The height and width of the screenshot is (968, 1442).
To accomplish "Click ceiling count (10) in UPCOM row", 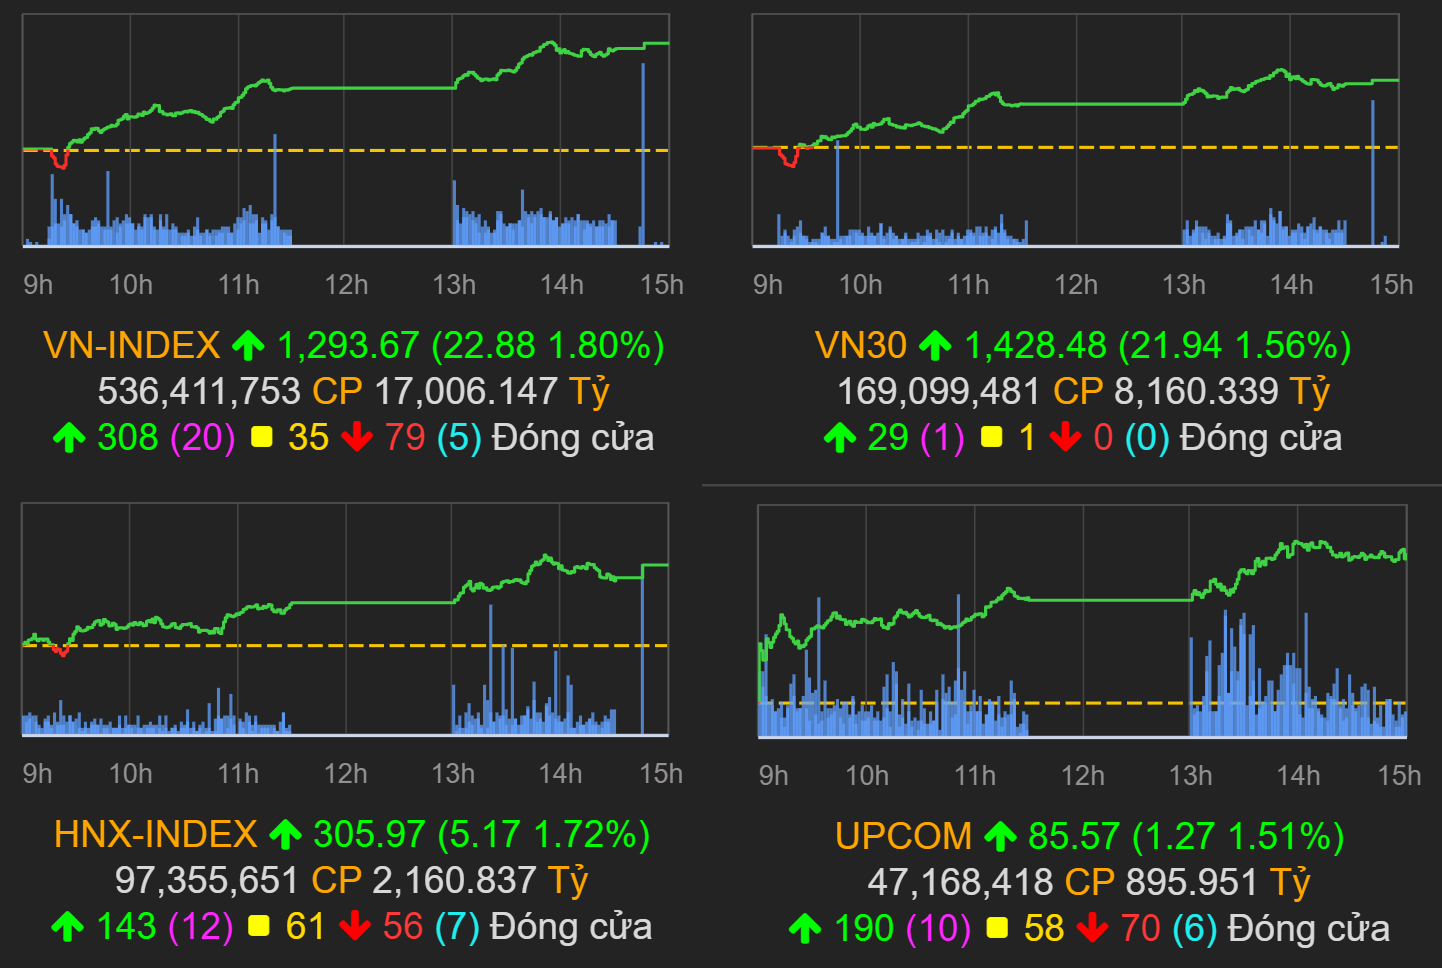I will [x=939, y=929].
